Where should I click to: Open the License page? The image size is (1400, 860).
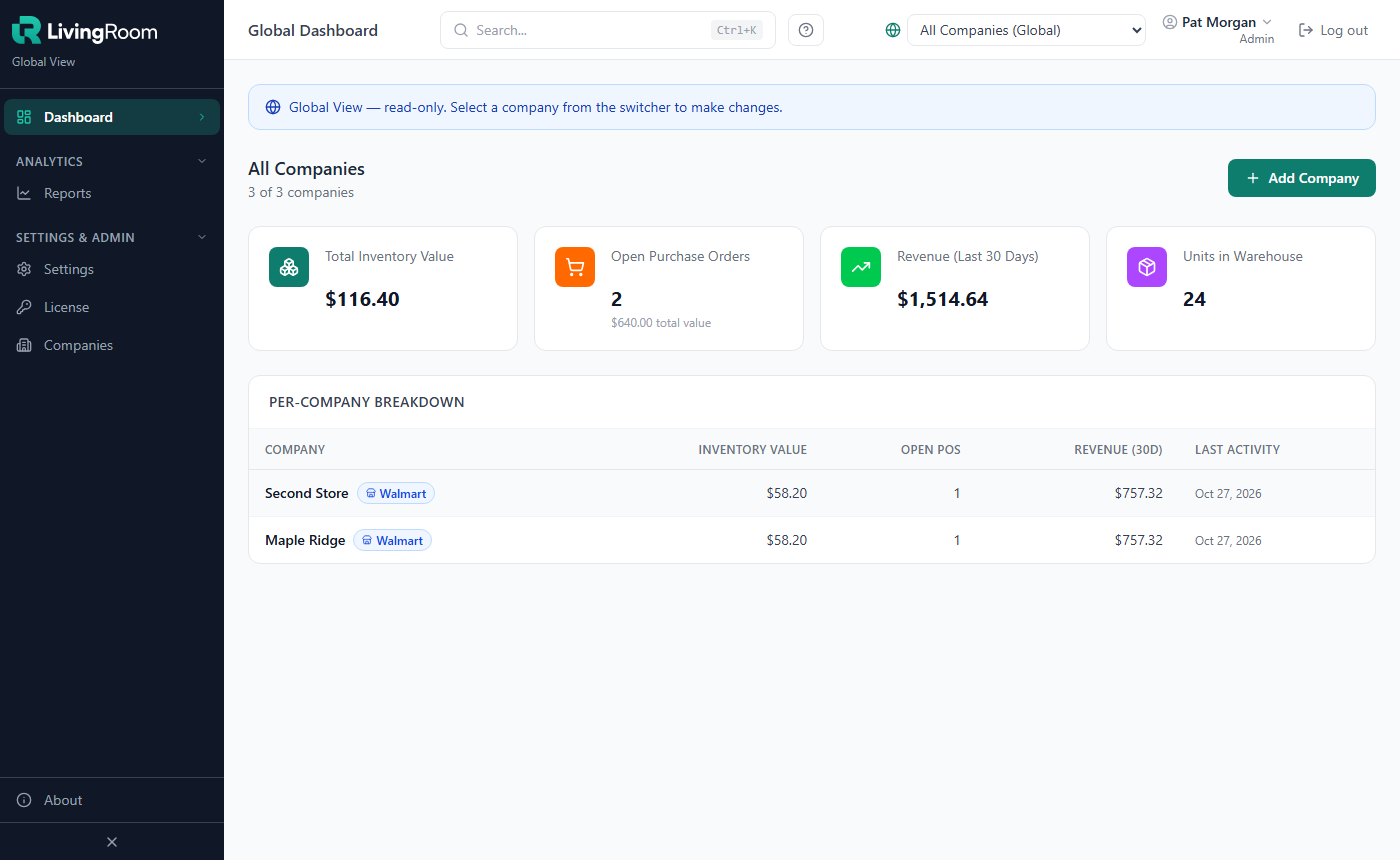tap(112, 307)
